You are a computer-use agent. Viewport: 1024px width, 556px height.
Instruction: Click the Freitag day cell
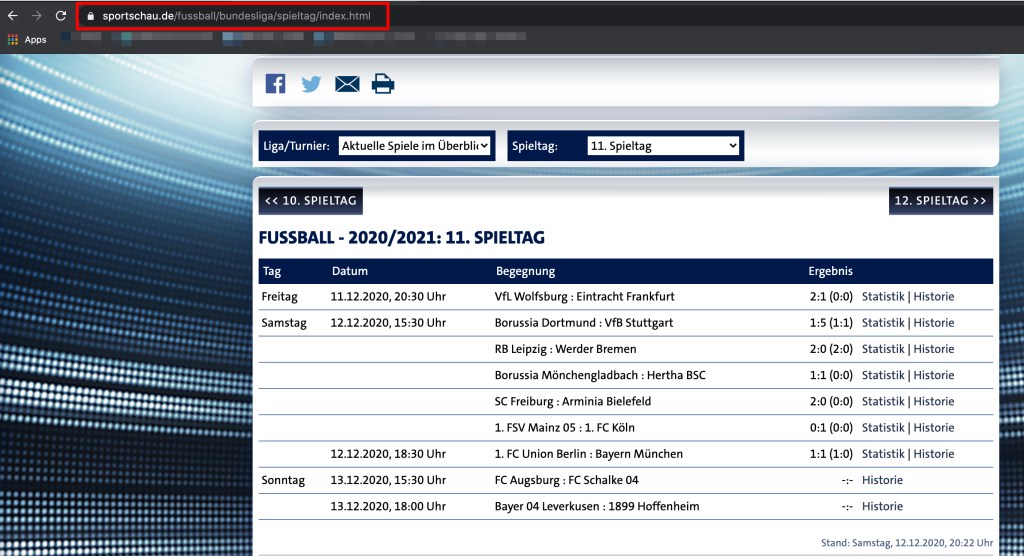click(280, 297)
